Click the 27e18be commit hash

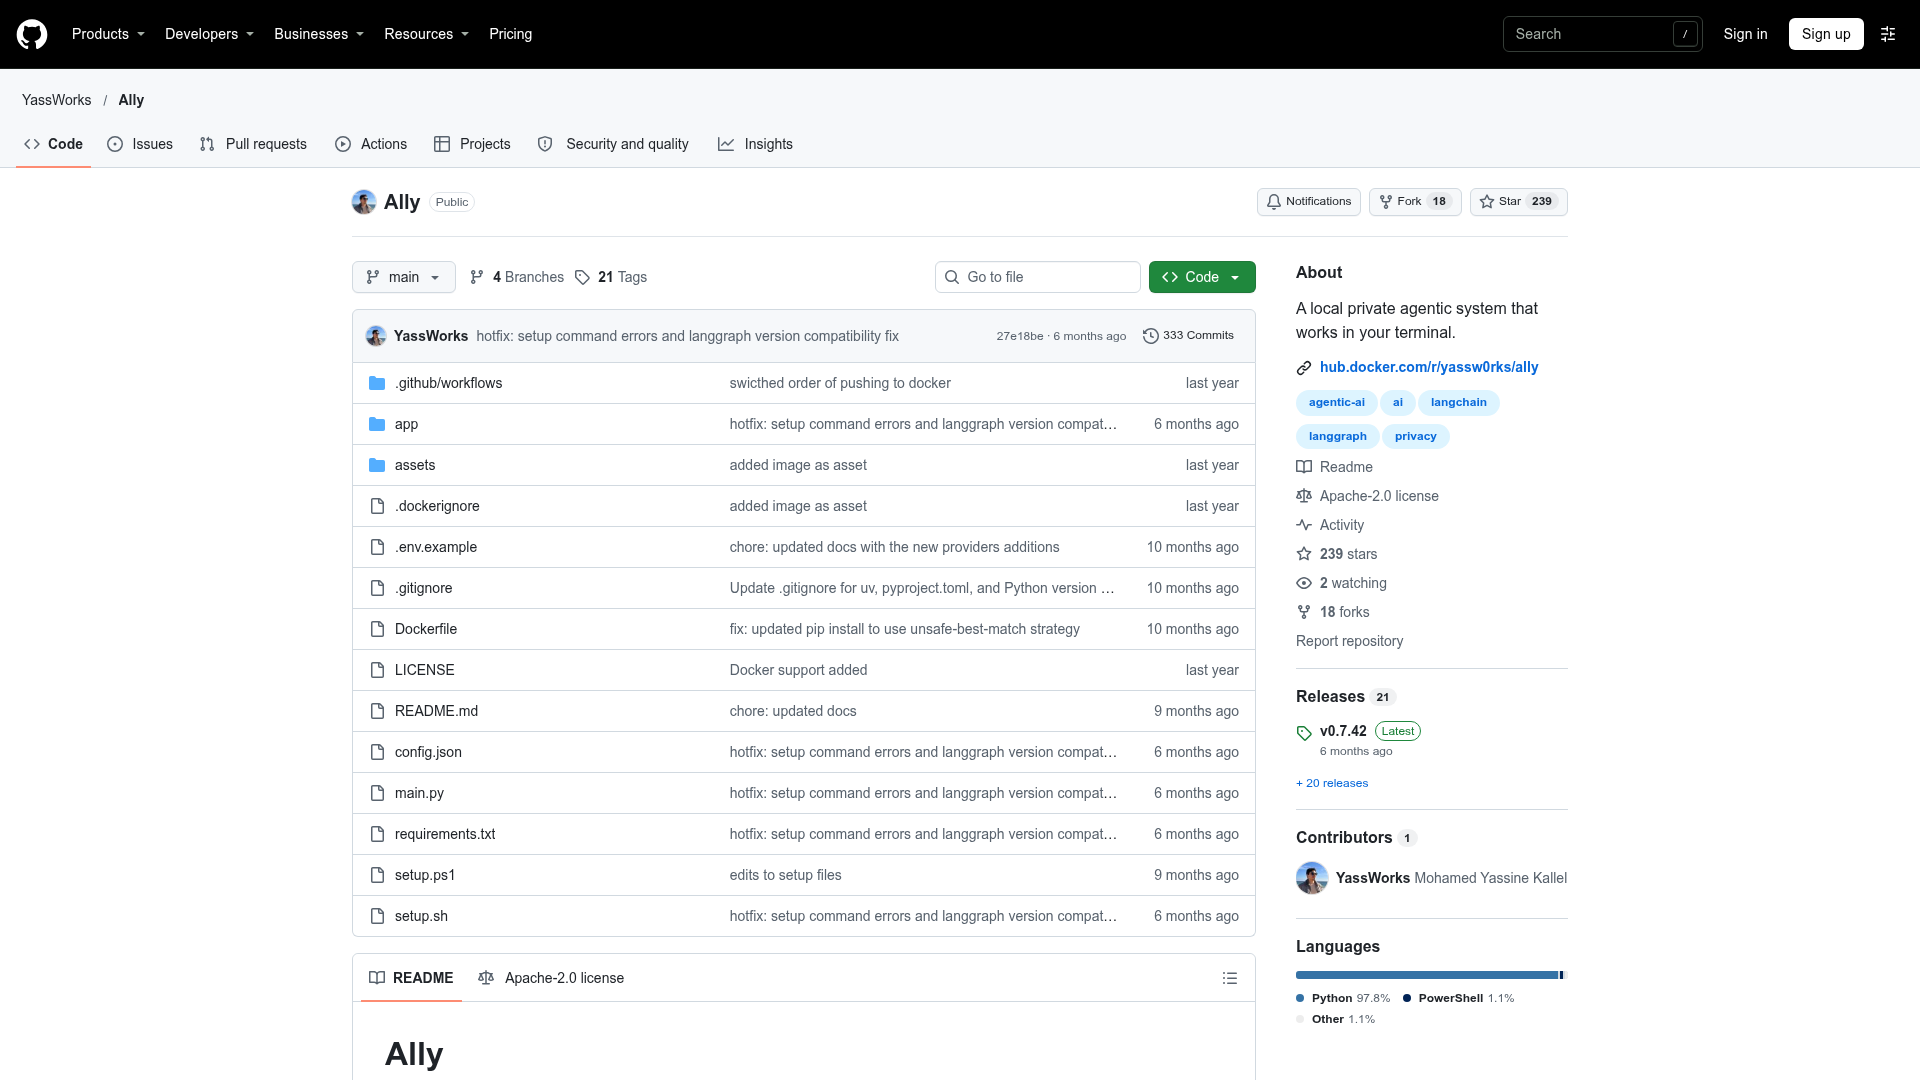(x=1019, y=336)
